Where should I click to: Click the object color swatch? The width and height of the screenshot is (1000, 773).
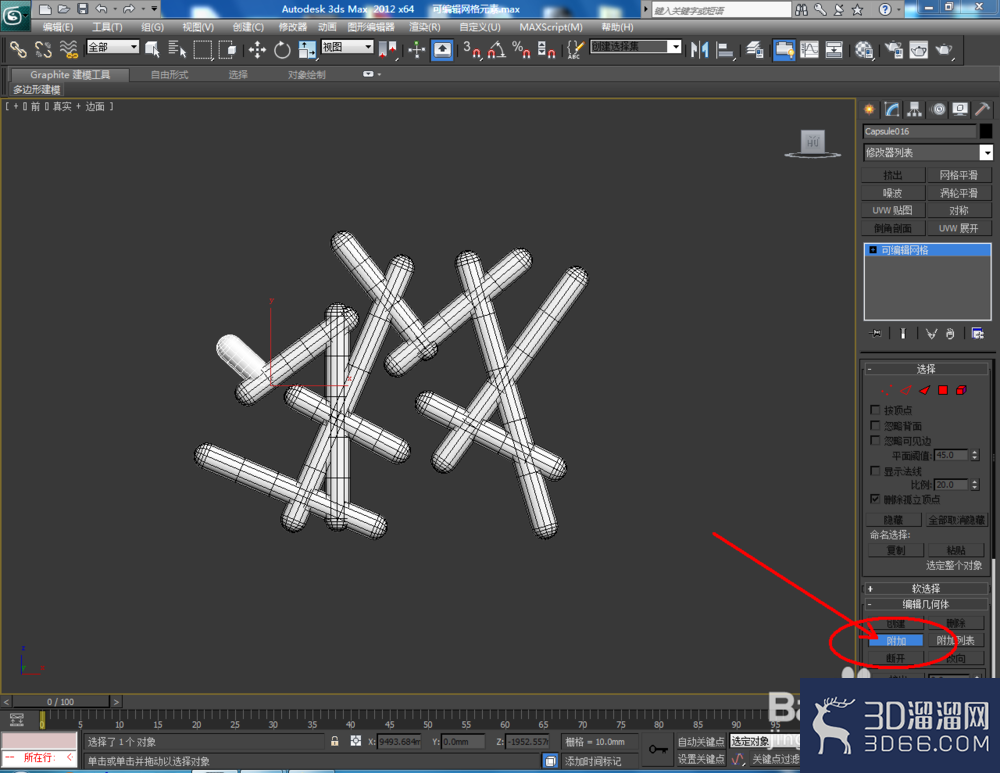pos(985,131)
